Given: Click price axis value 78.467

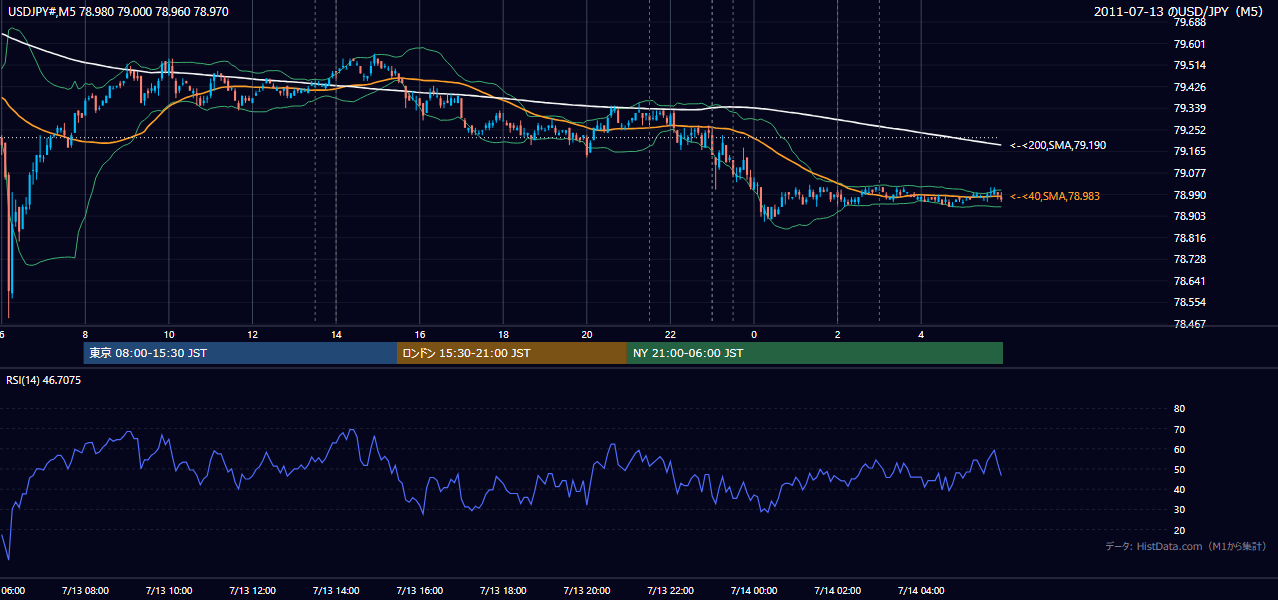Looking at the screenshot, I should (1189, 324).
